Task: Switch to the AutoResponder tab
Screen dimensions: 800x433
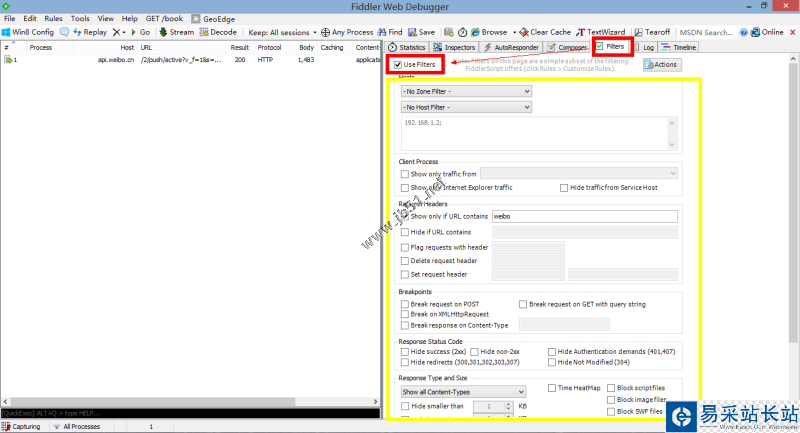Action: (511, 47)
